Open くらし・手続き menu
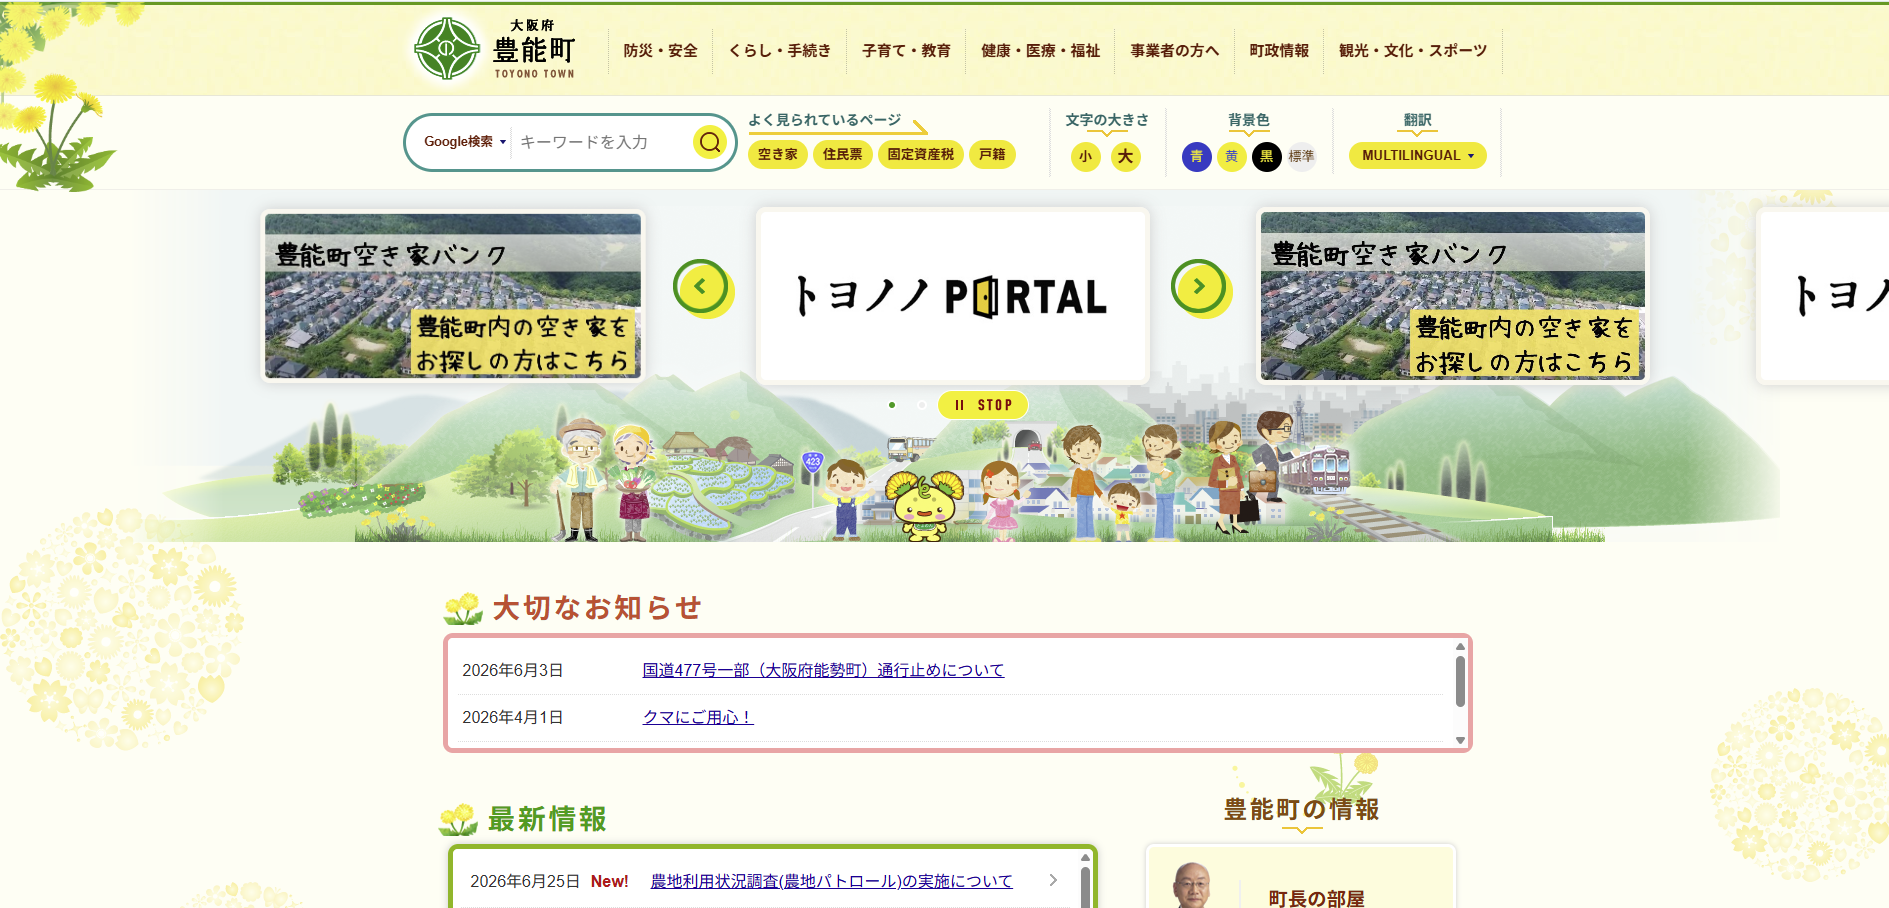The width and height of the screenshot is (1889, 908). [x=780, y=50]
